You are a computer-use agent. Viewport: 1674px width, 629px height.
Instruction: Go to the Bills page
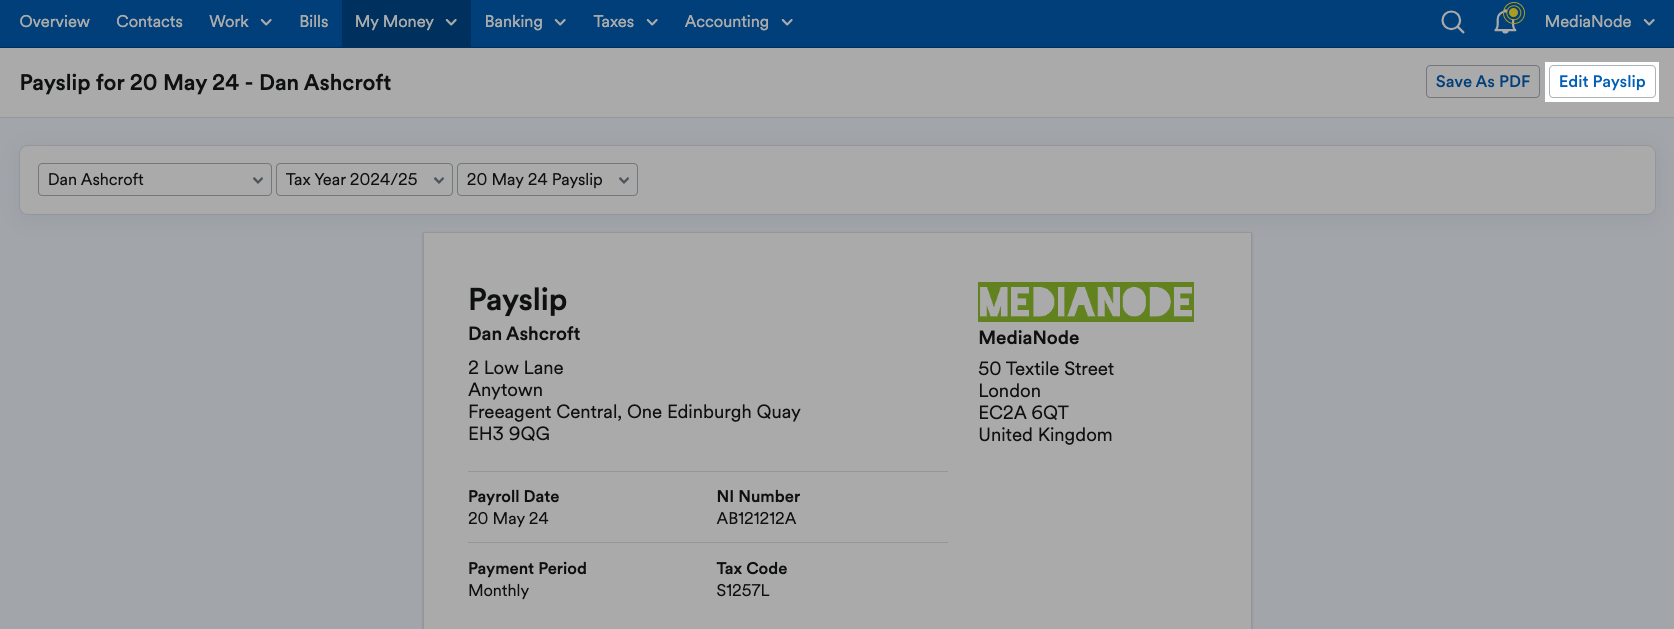pyautogui.click(x=314, y=22)
